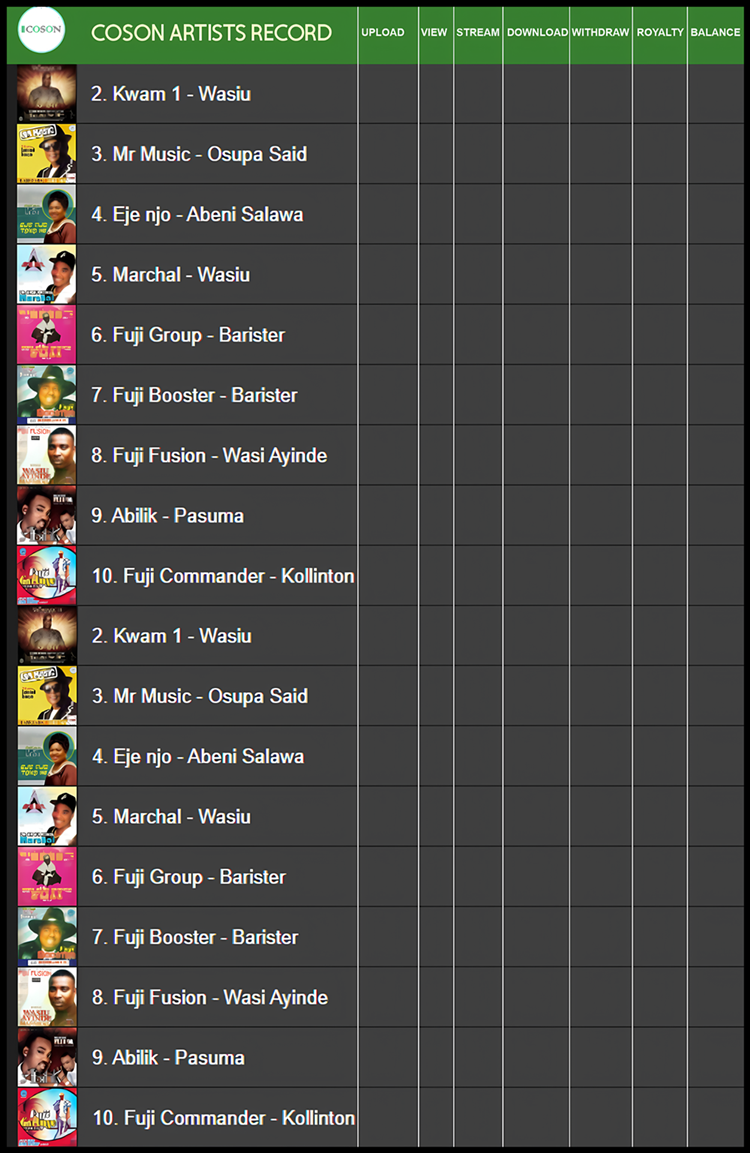
Task: Click first Fuji Group pink album cover
Action: tap(47, 335)
